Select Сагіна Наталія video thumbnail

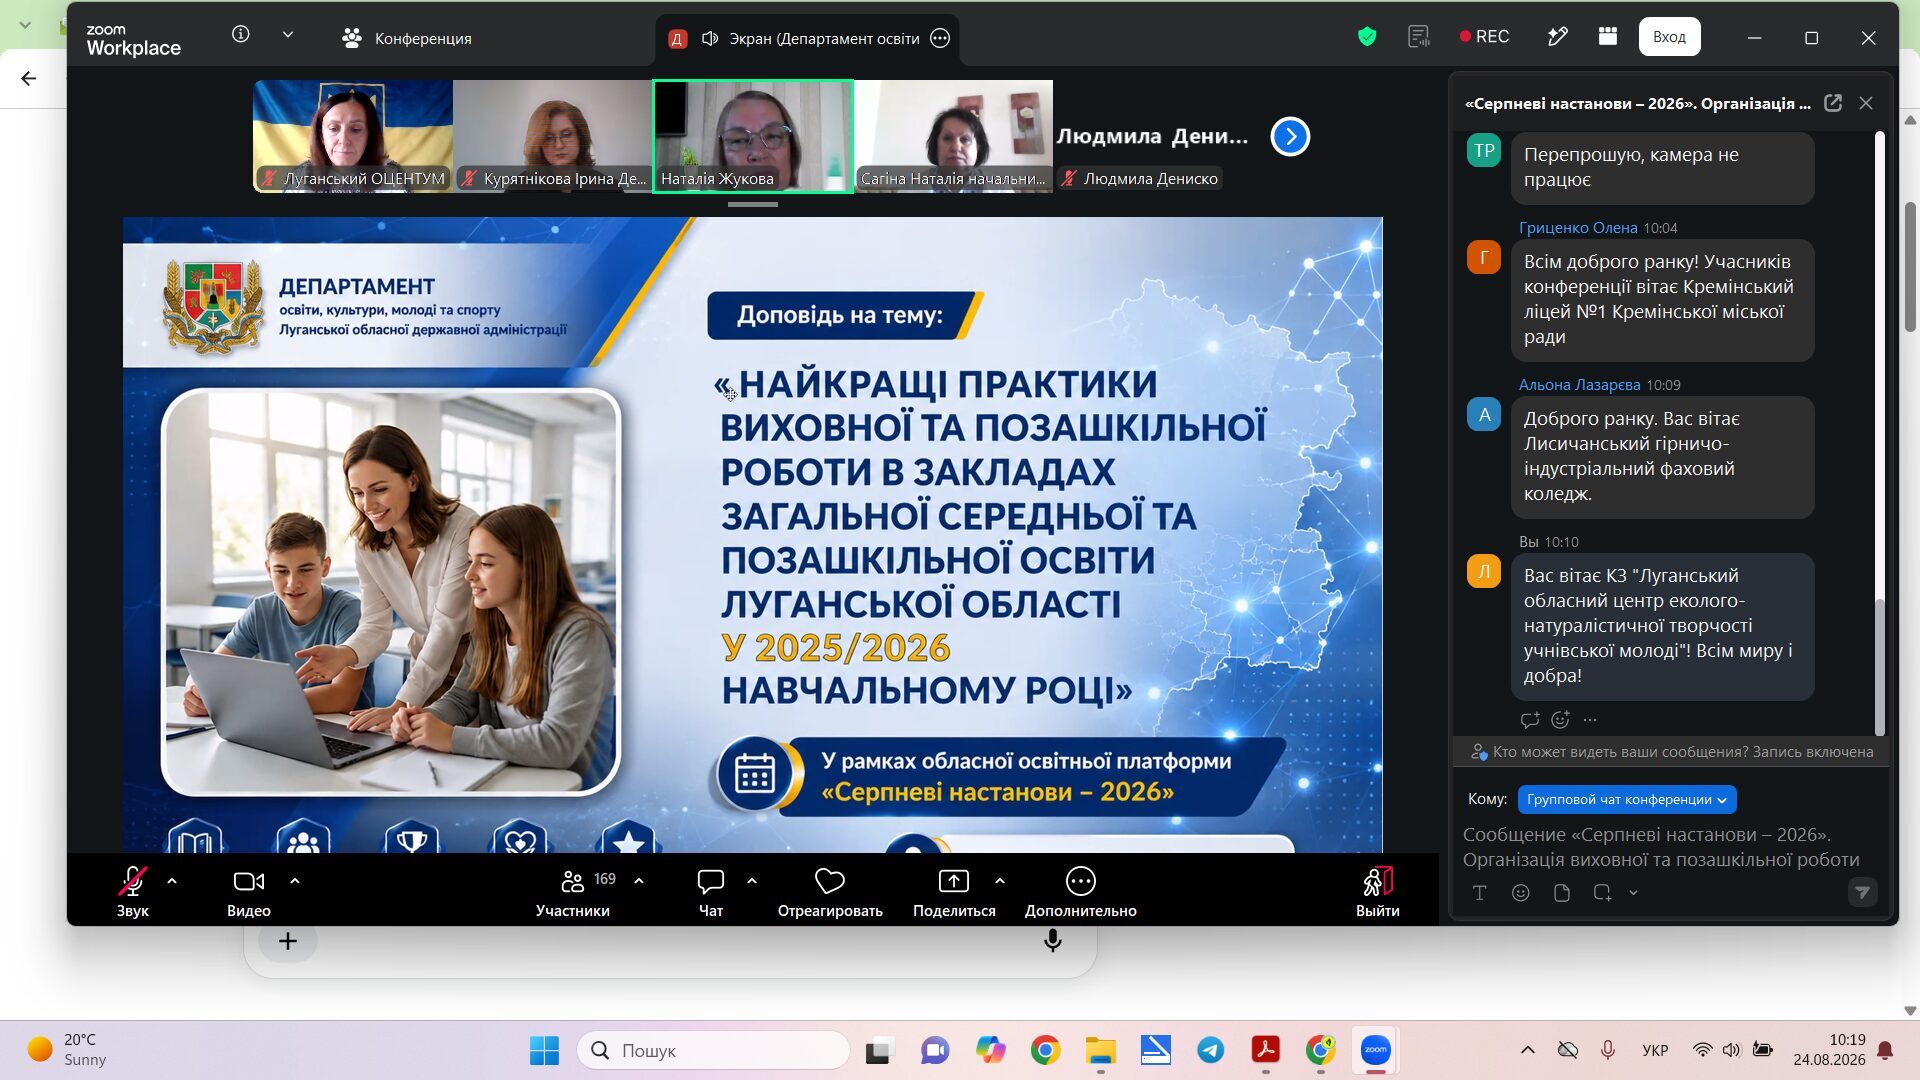point(953,136)
